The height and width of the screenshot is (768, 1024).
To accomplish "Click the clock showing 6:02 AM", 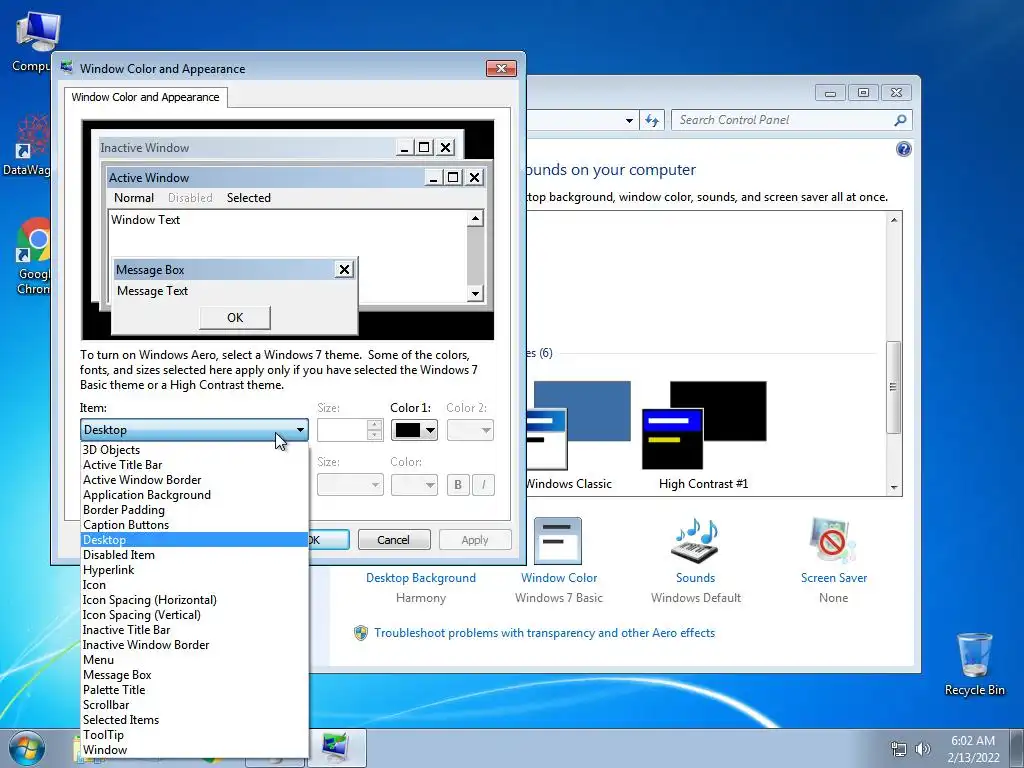I will (973, 749).
